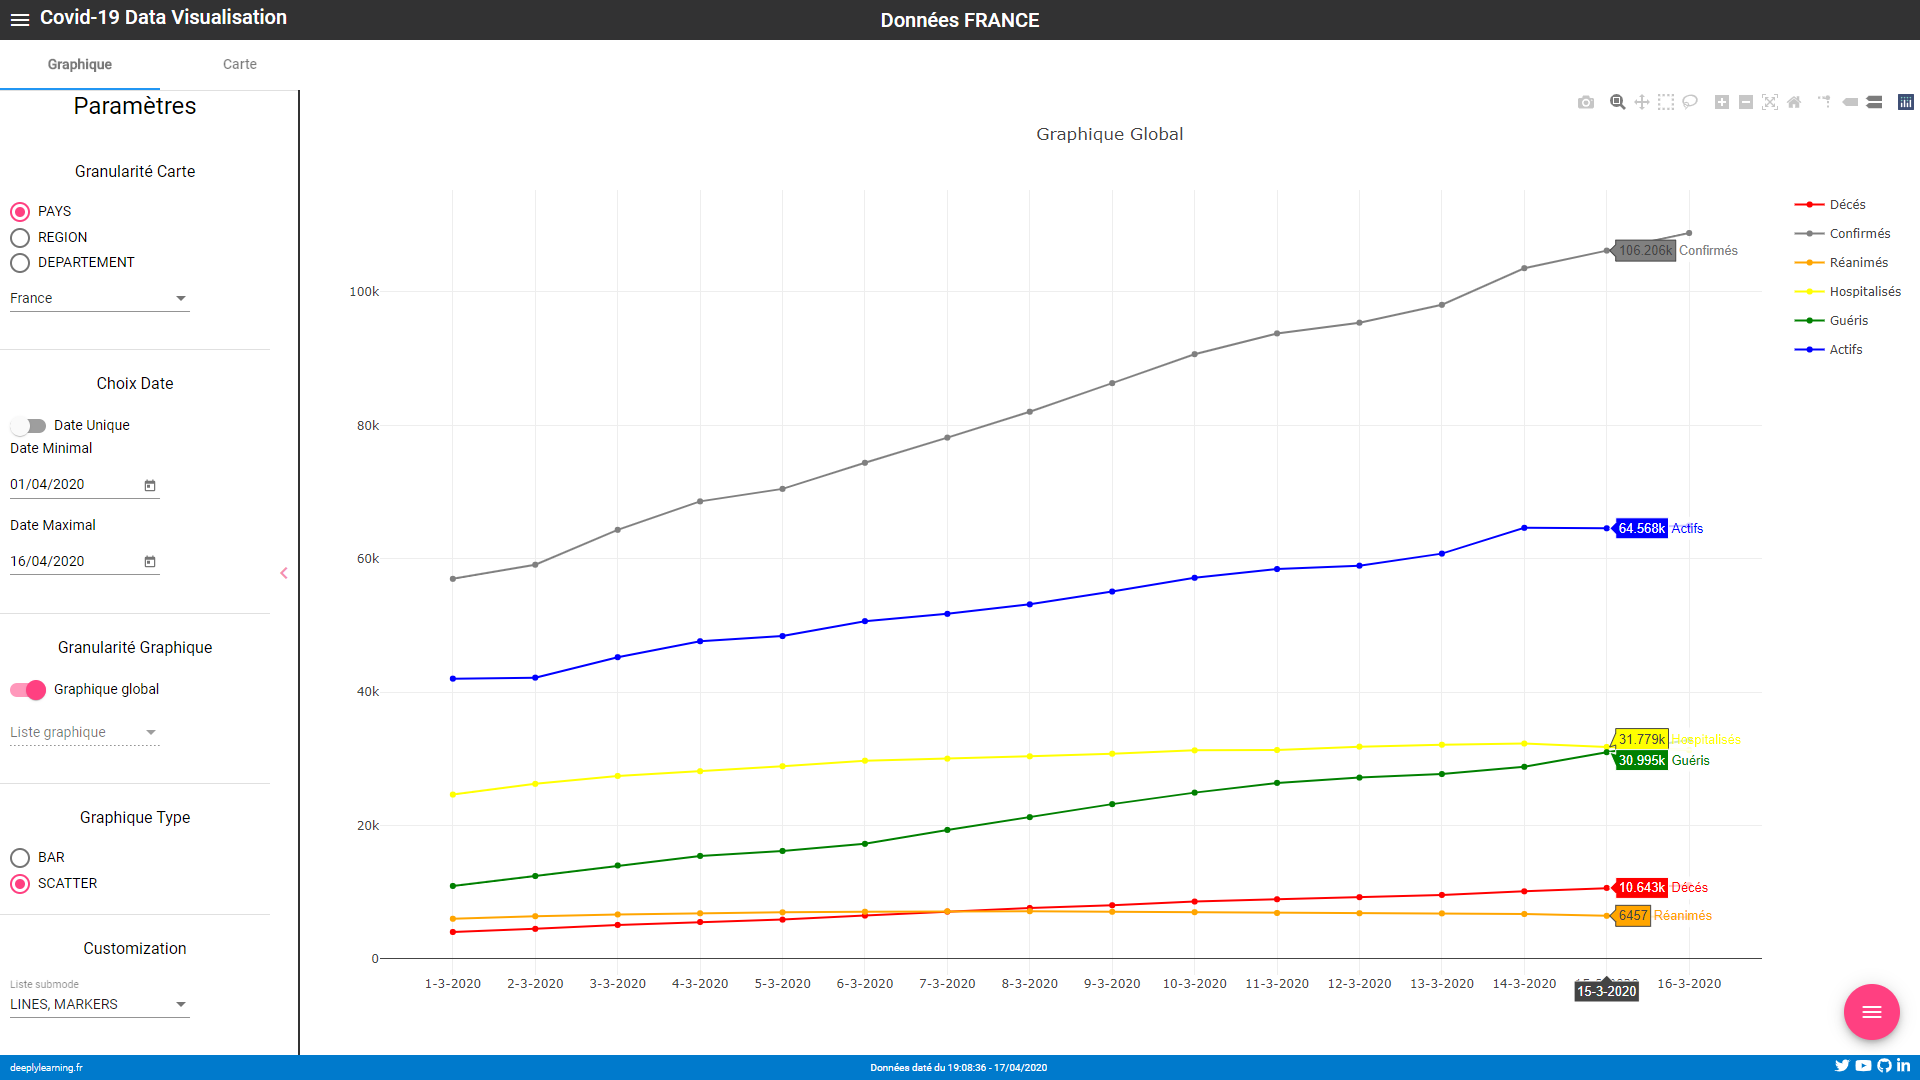1920x1080 pixels.
Task: Select the Graphique tab
Action: [80, 64]
